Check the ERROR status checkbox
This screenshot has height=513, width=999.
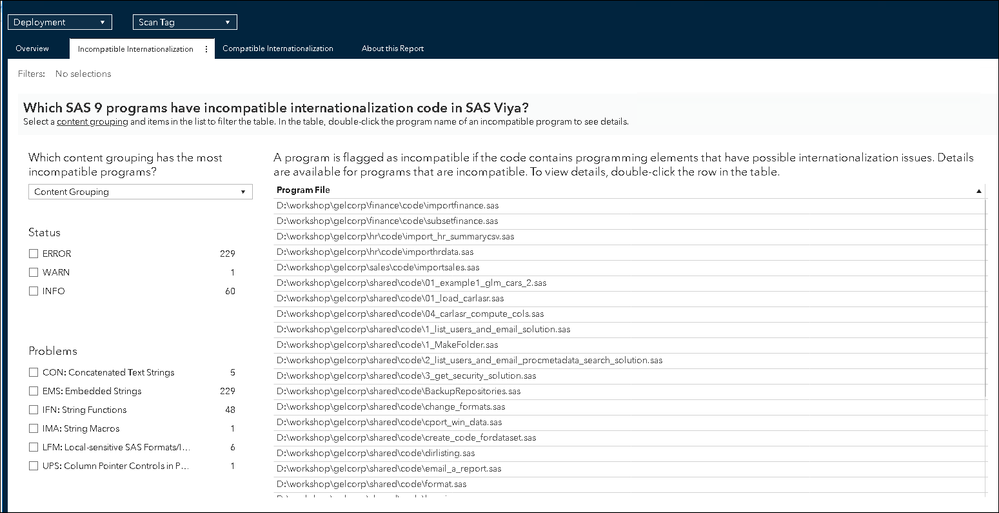pyautogui.click(x=34, y=254)
